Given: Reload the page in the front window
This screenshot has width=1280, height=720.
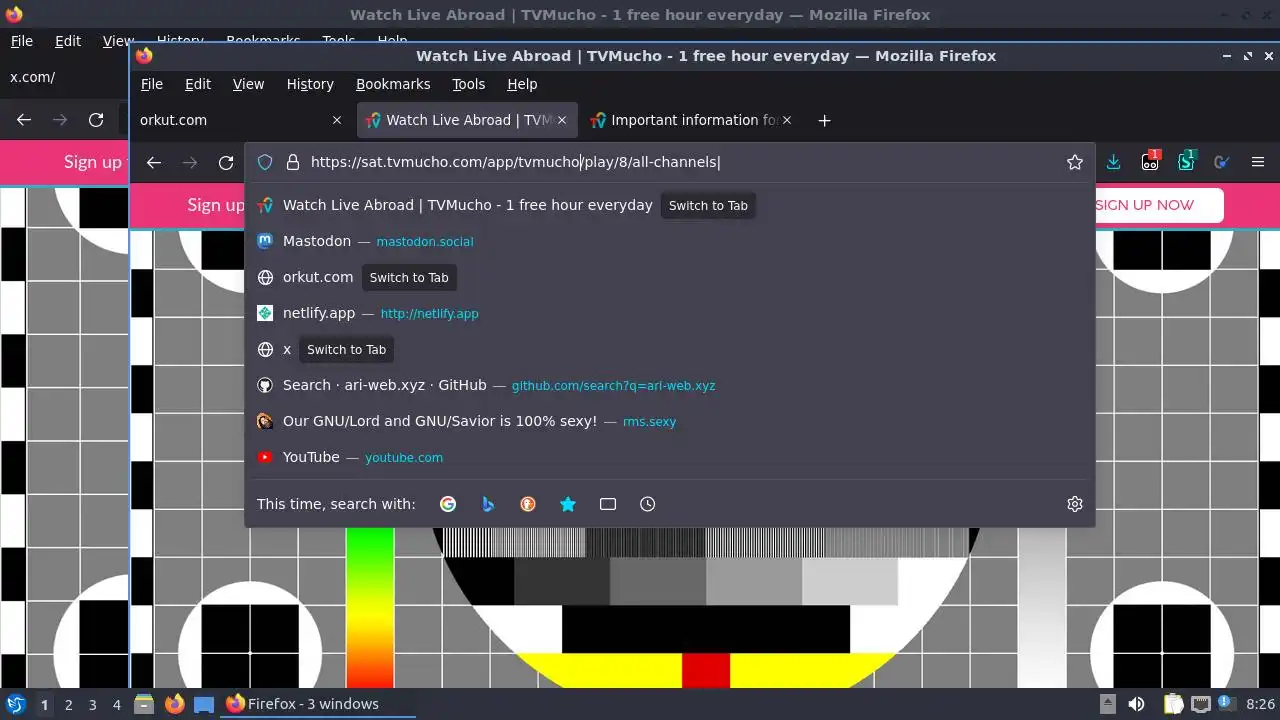Looking at the screenshot, I should click(226, 162).
